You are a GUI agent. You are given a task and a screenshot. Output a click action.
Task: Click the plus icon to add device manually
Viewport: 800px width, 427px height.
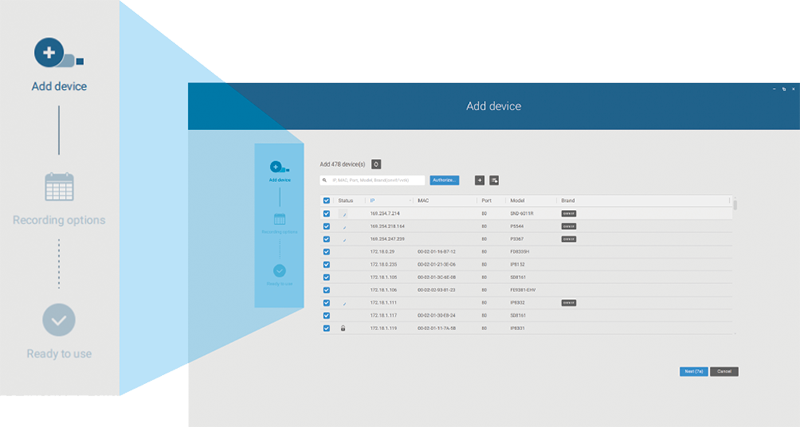click(x=480, y=180)
